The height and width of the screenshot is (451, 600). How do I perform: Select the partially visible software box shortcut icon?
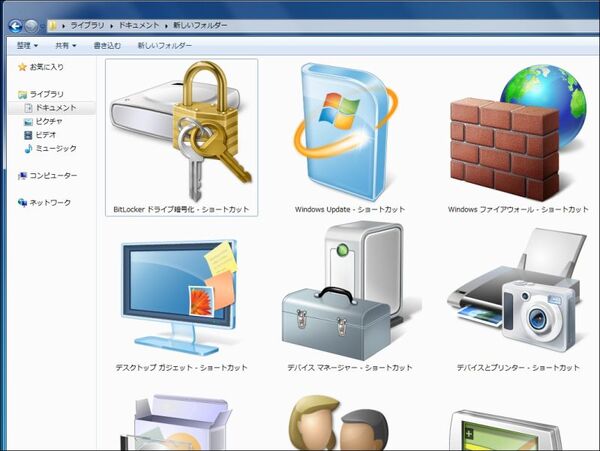tap(176, 423)
